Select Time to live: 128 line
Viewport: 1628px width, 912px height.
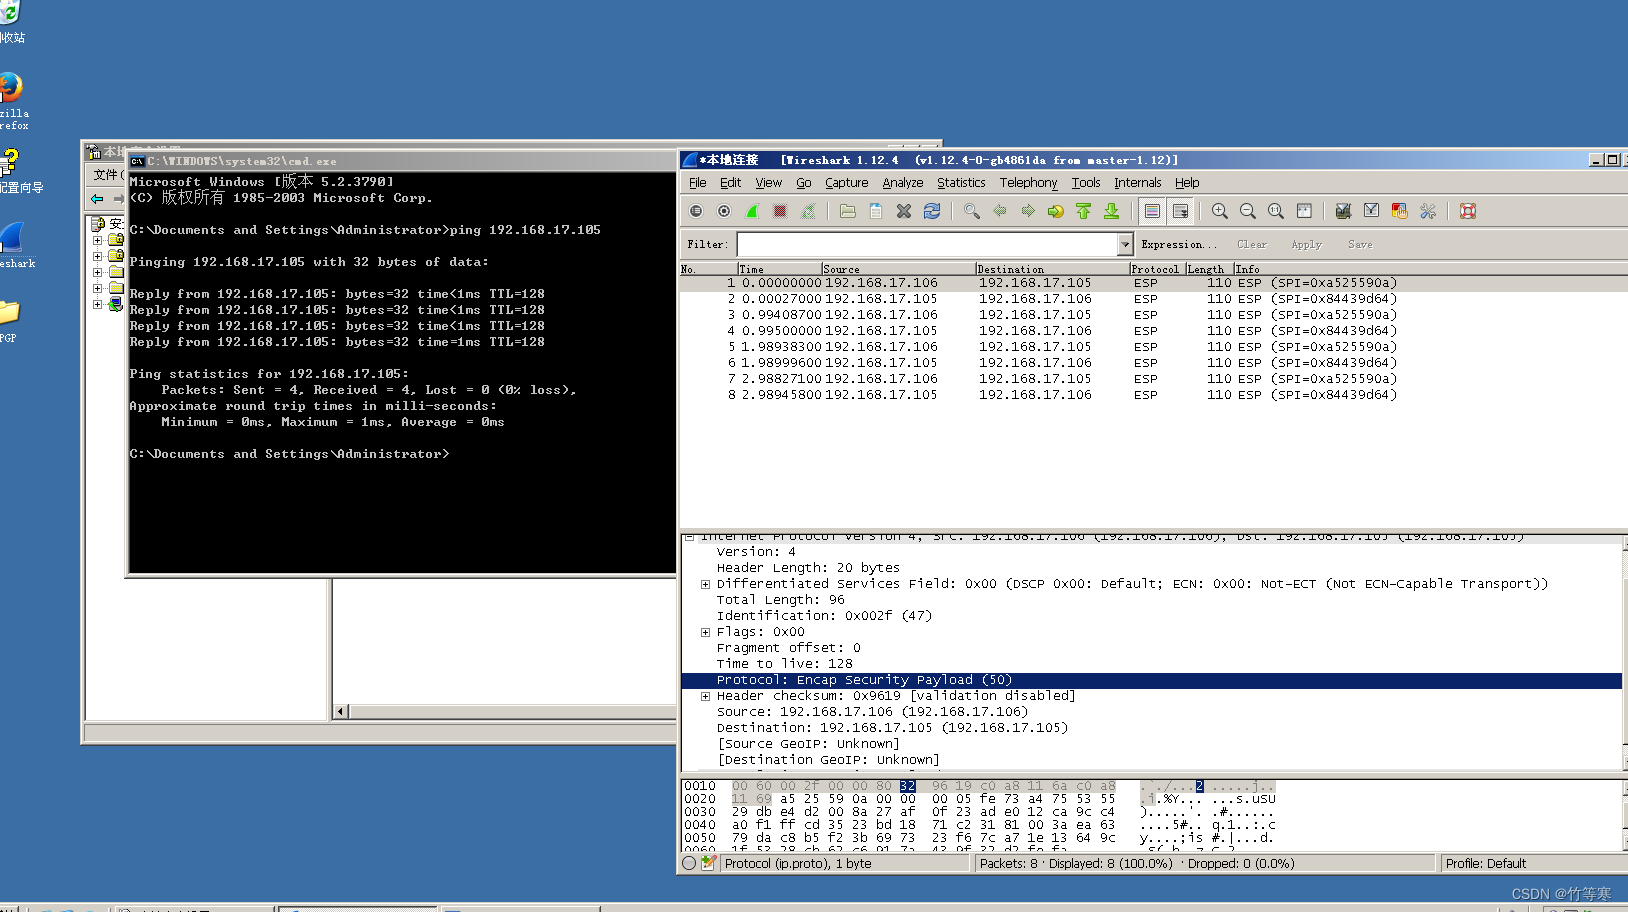[x=1151, y=664]
